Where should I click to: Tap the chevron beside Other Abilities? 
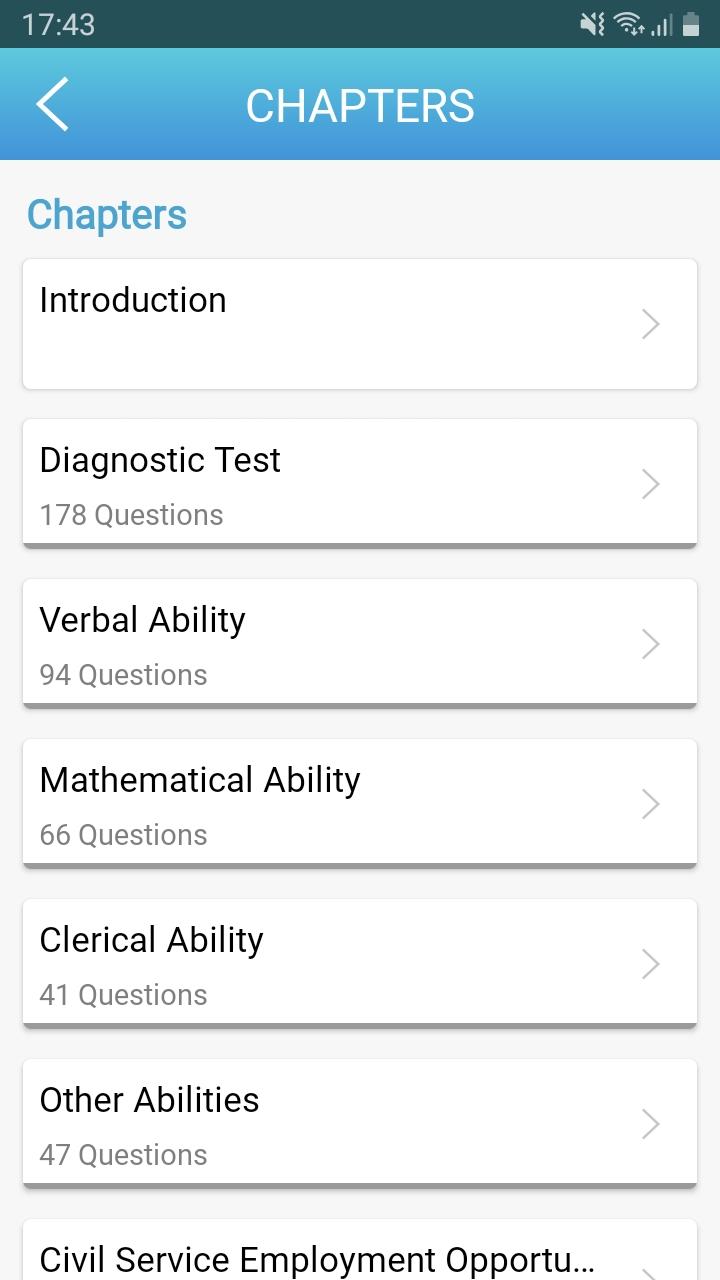[x=651, y=1124]
